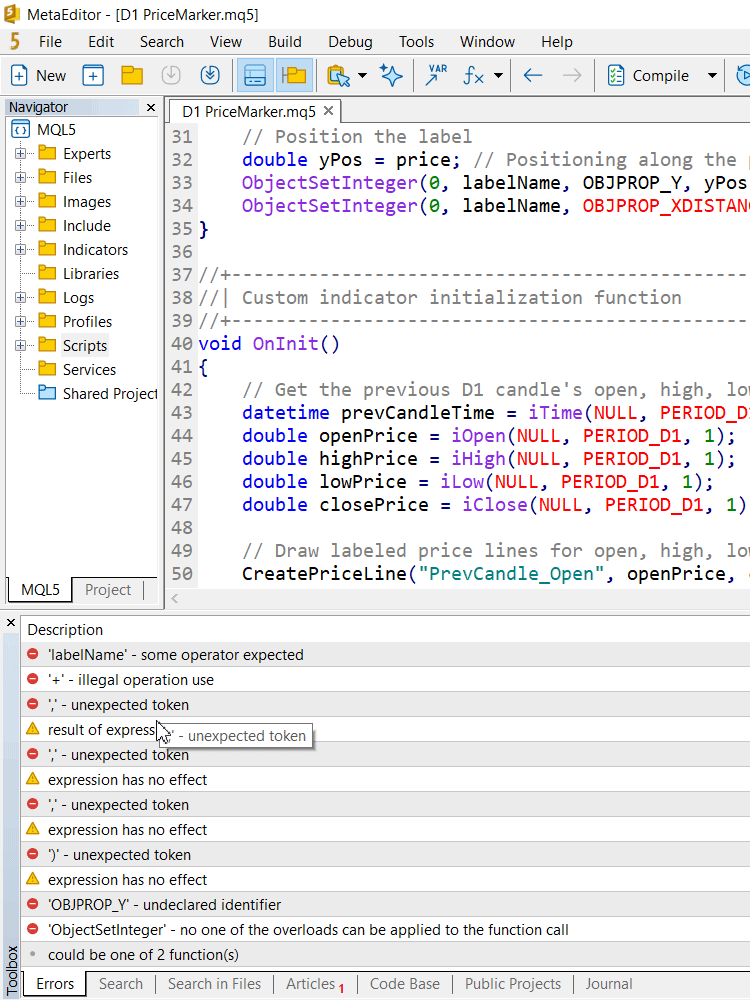
Task: Click the New file toolbar button
Action: [x=38, y=75]
